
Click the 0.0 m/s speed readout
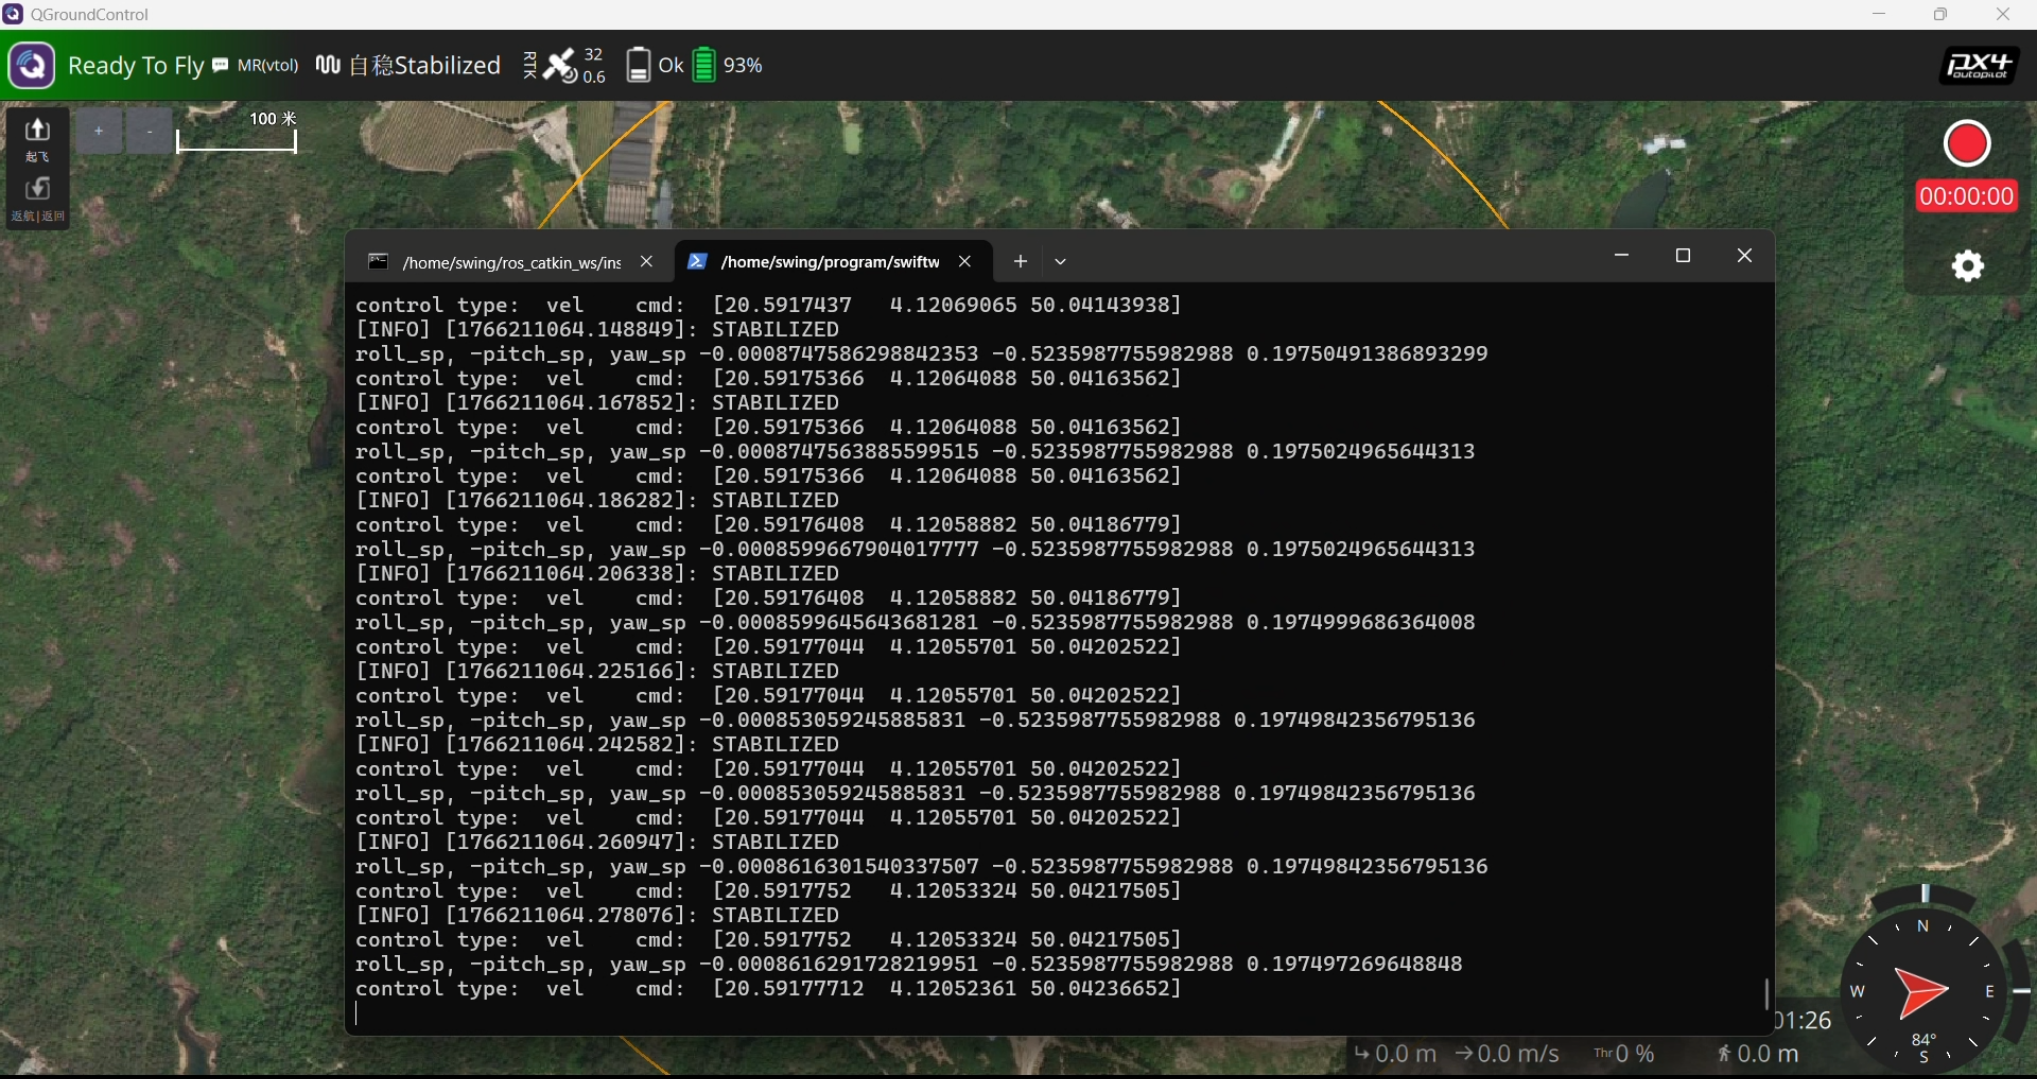tap(1507, 1054)
